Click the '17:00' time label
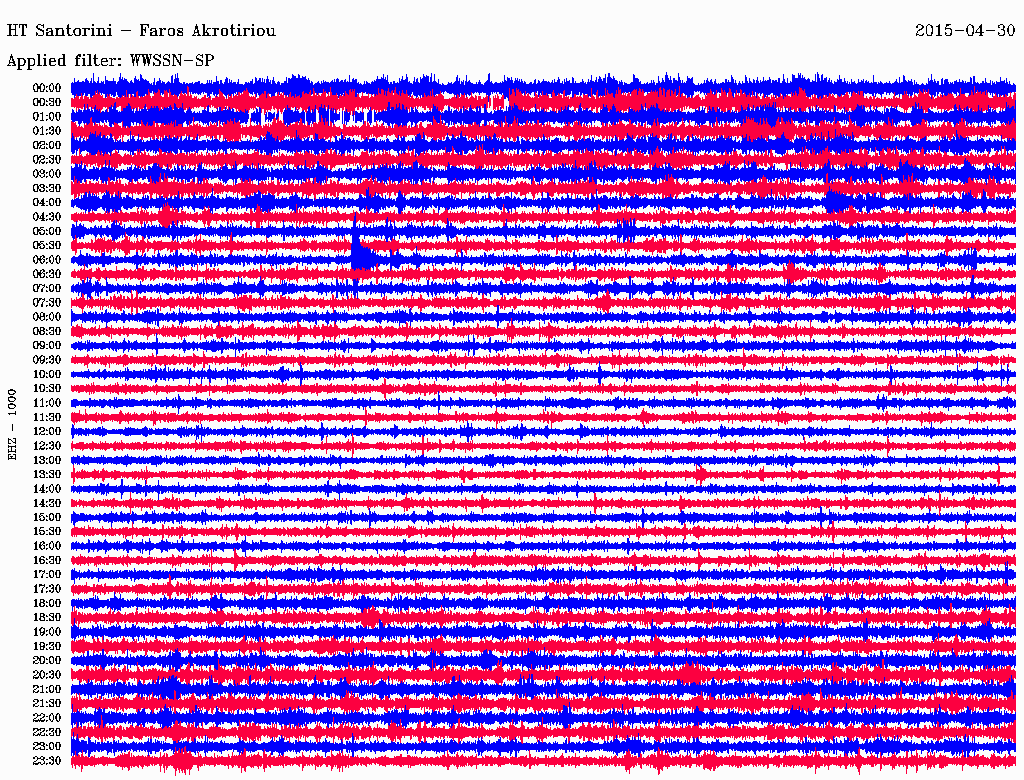This screenshot has width=1024, height=780. (47, 575)
